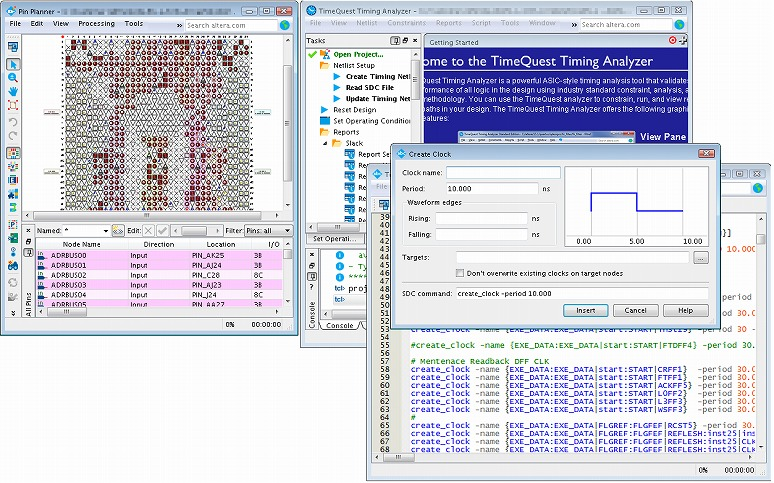Open the View menu in Pin Planner

coord(61,24)
